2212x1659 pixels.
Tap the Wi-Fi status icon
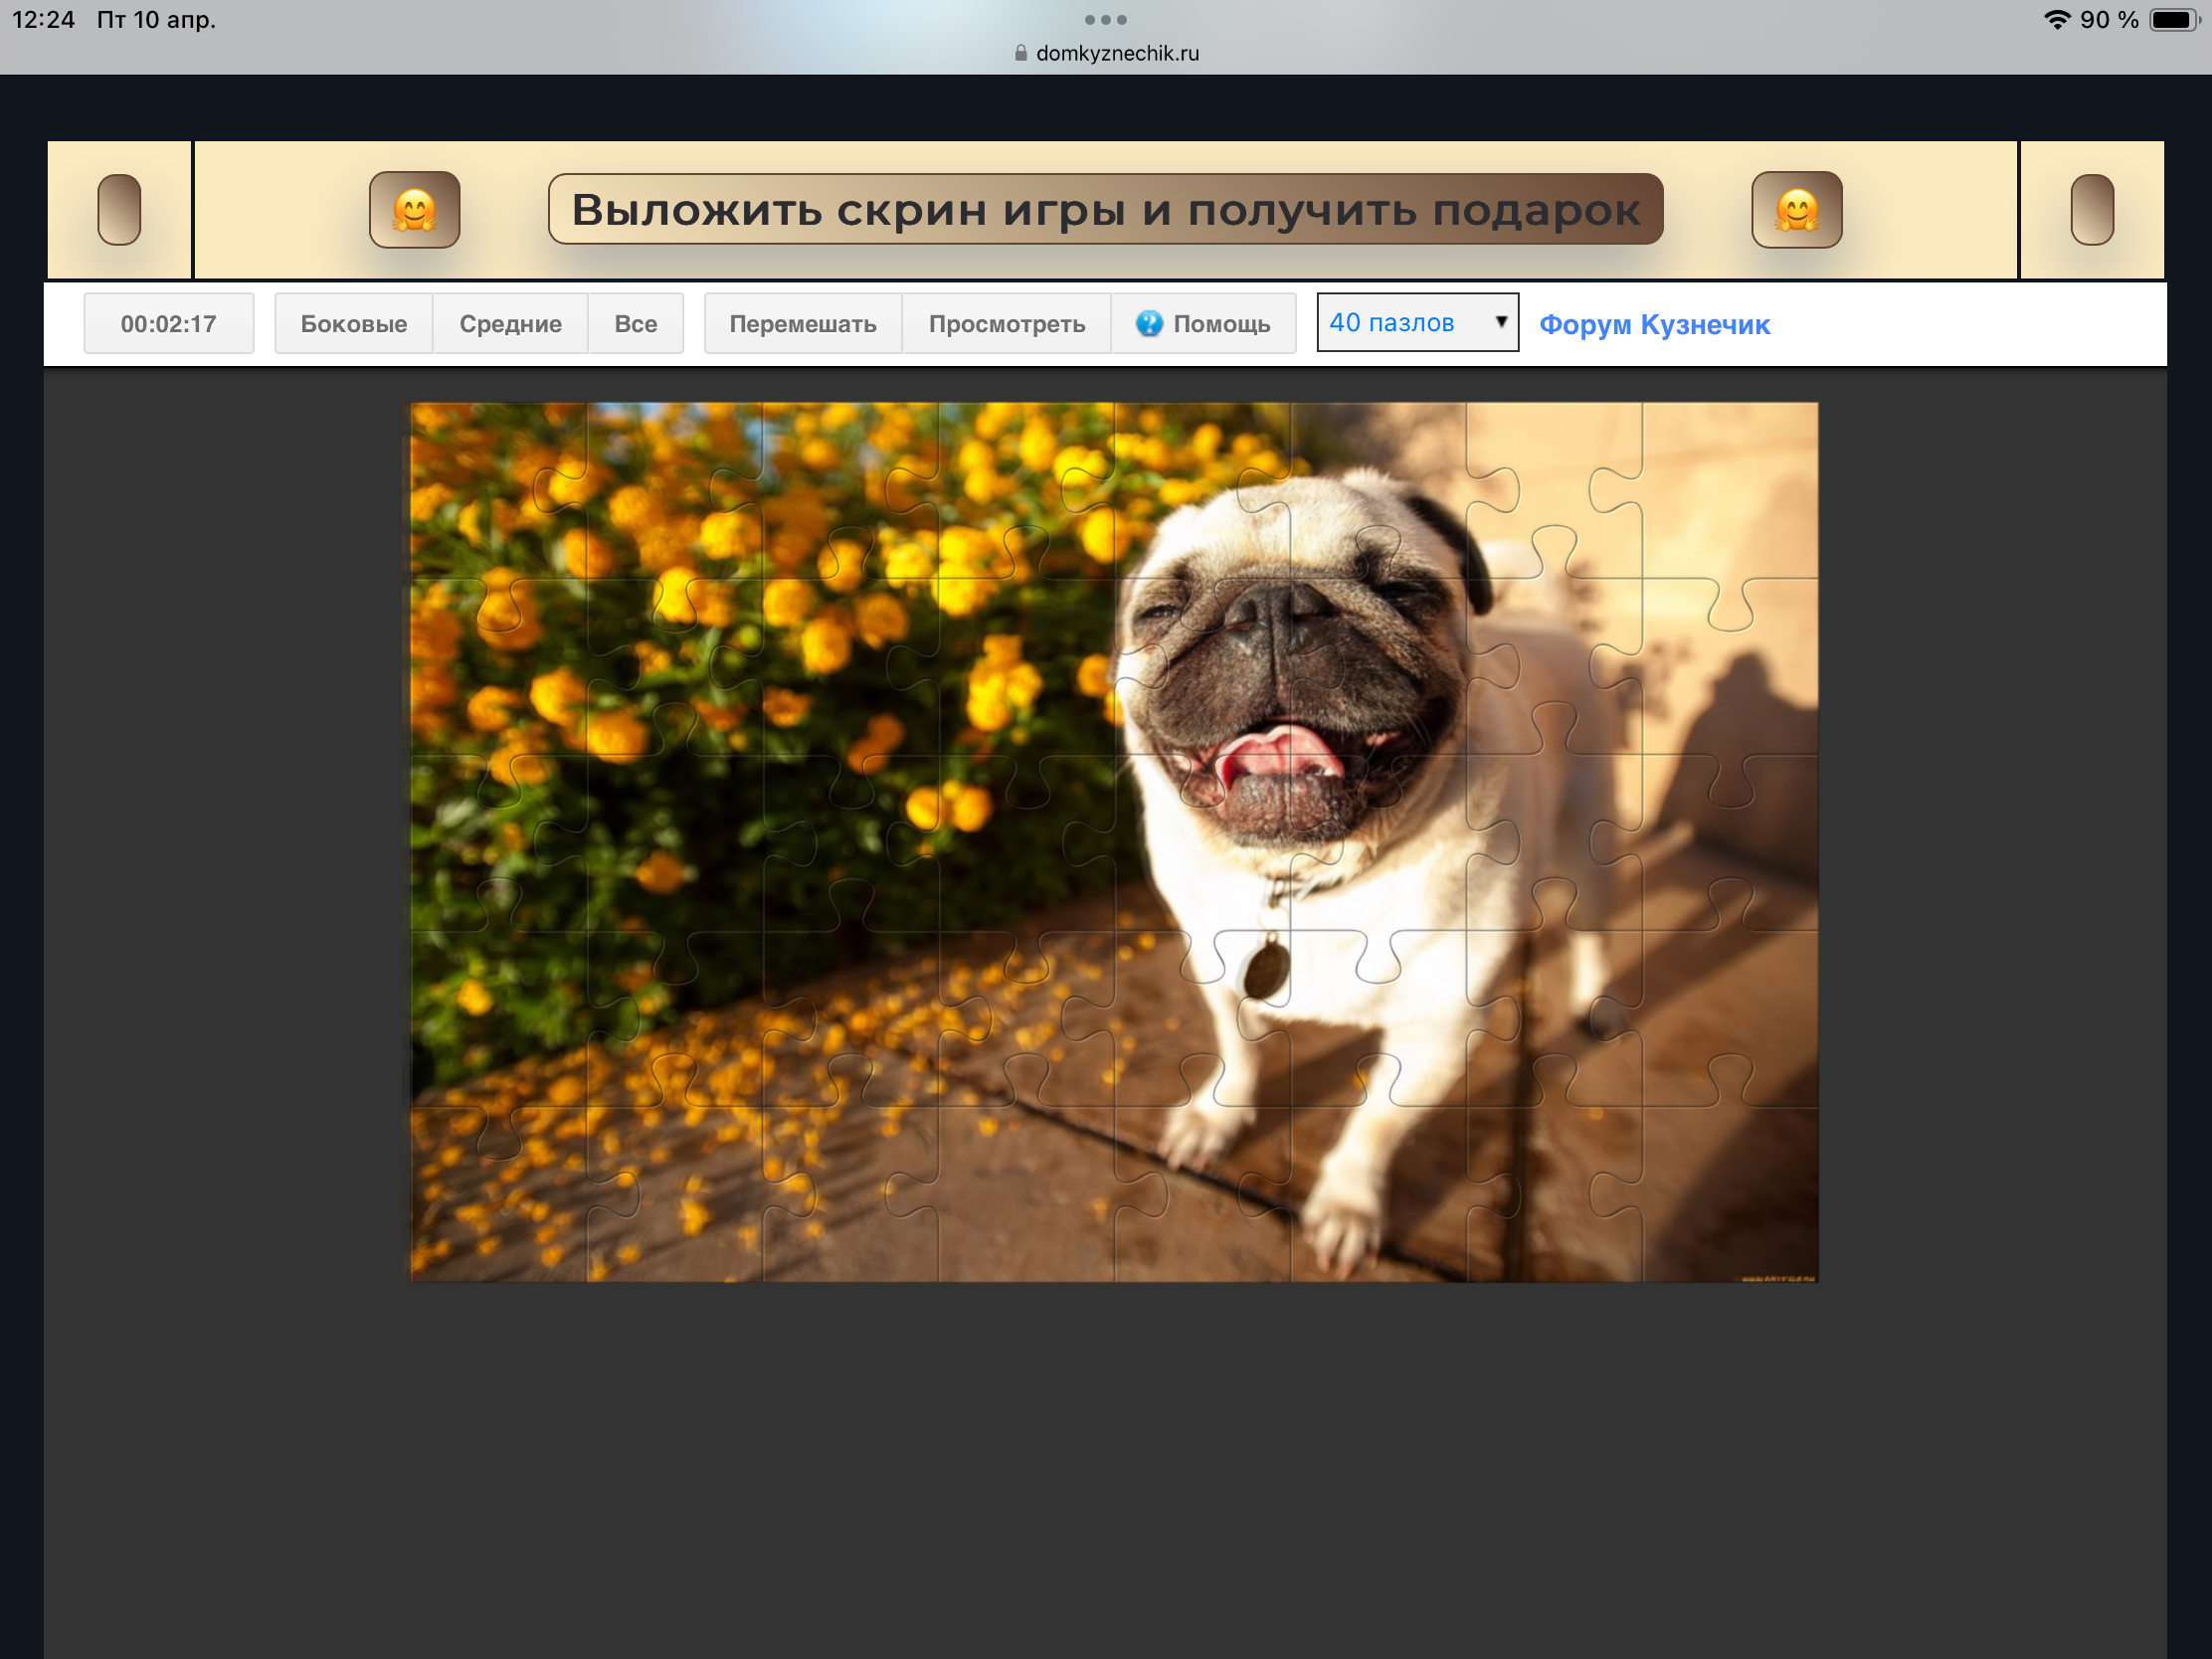pos(2056,20)
